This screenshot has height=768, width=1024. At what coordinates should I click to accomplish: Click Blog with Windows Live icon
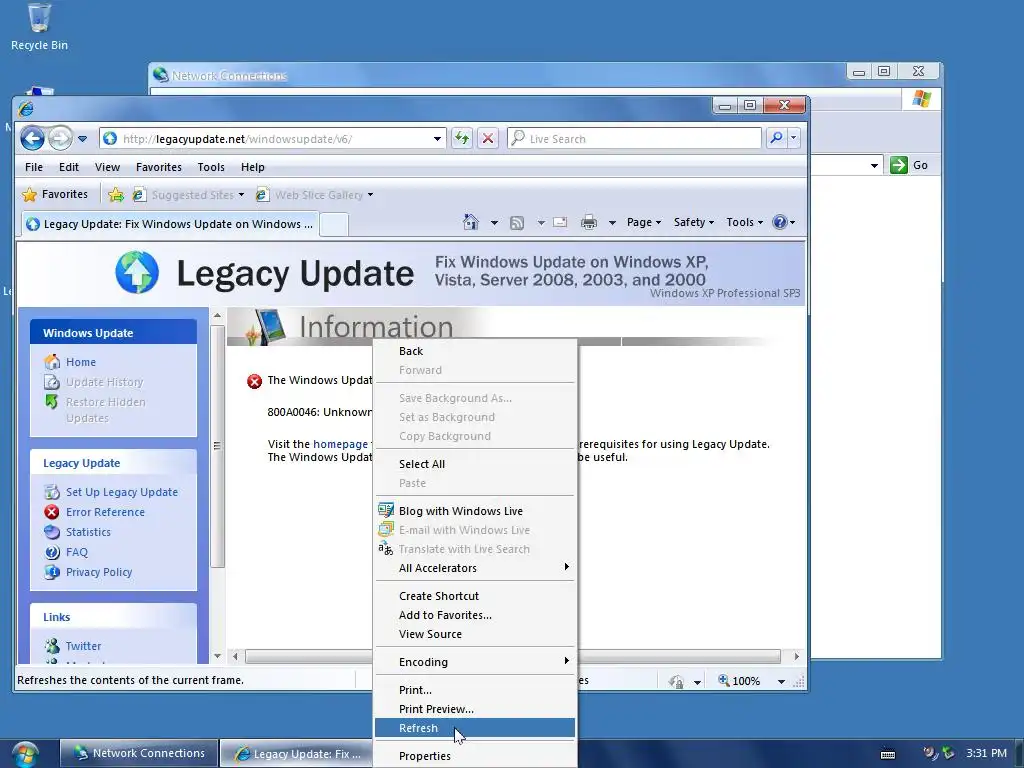coord(386,510)
